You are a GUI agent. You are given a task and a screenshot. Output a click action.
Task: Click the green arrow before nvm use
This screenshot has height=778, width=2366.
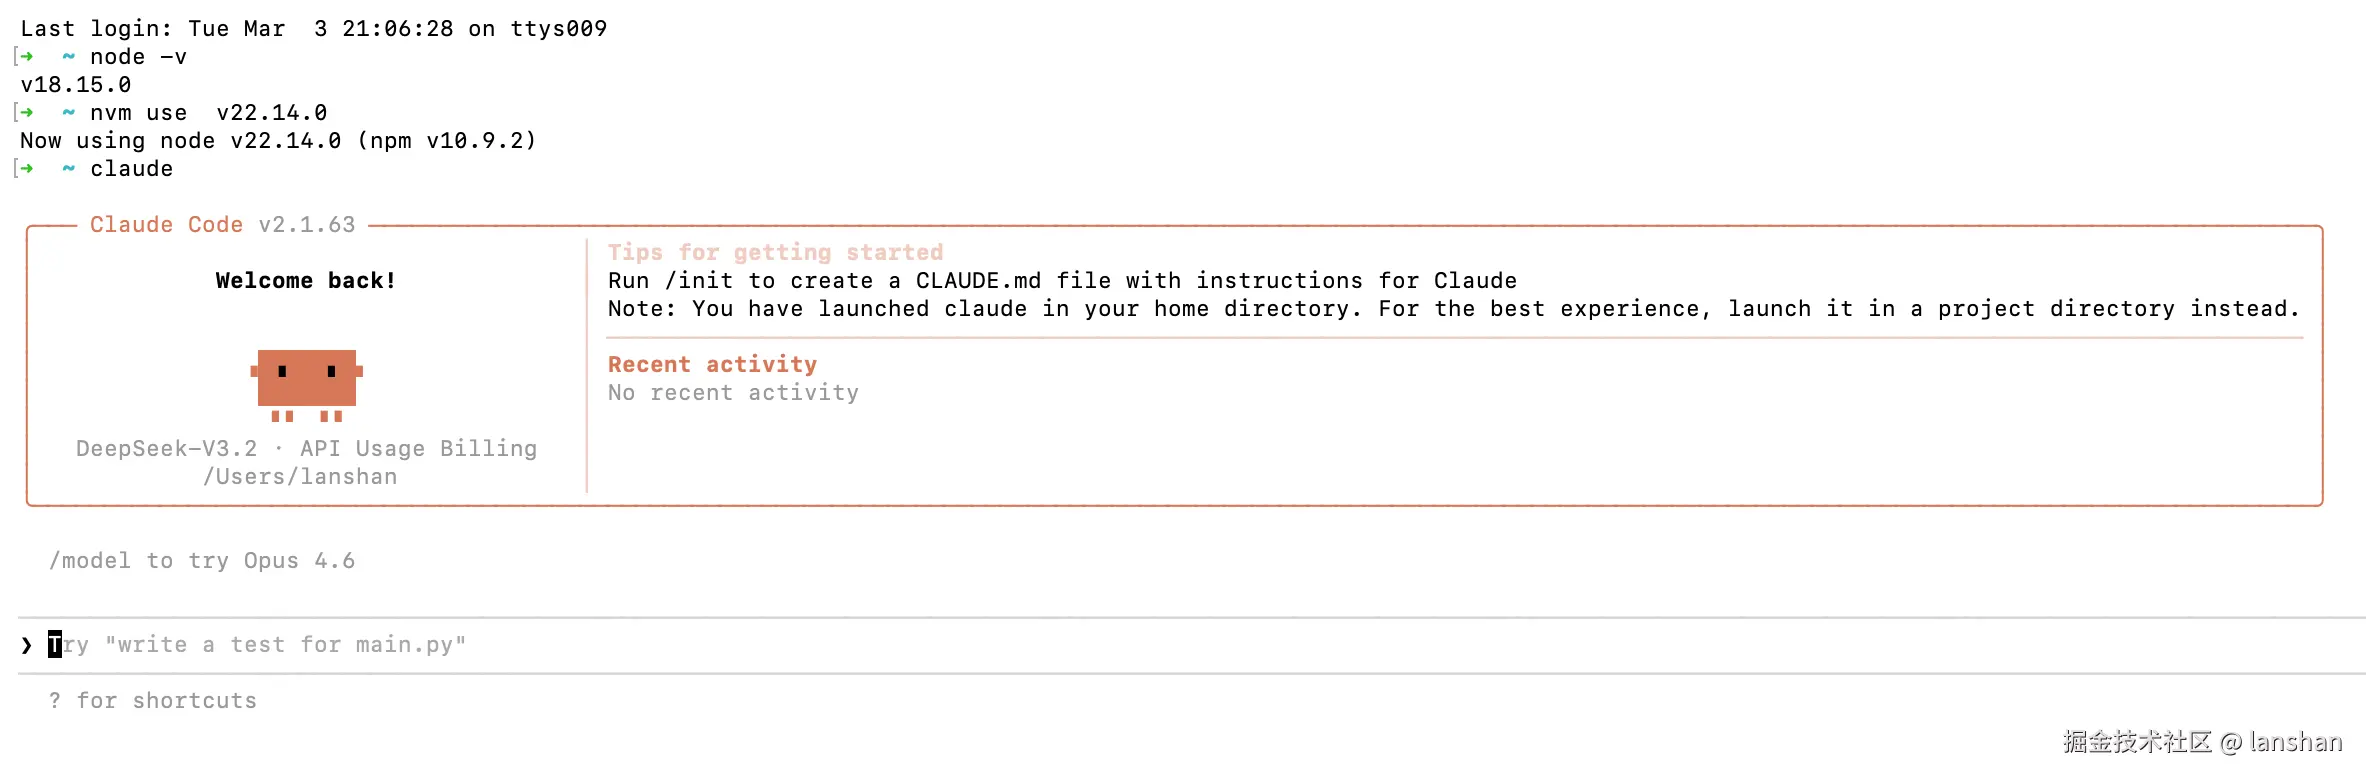tap(27, 113)
